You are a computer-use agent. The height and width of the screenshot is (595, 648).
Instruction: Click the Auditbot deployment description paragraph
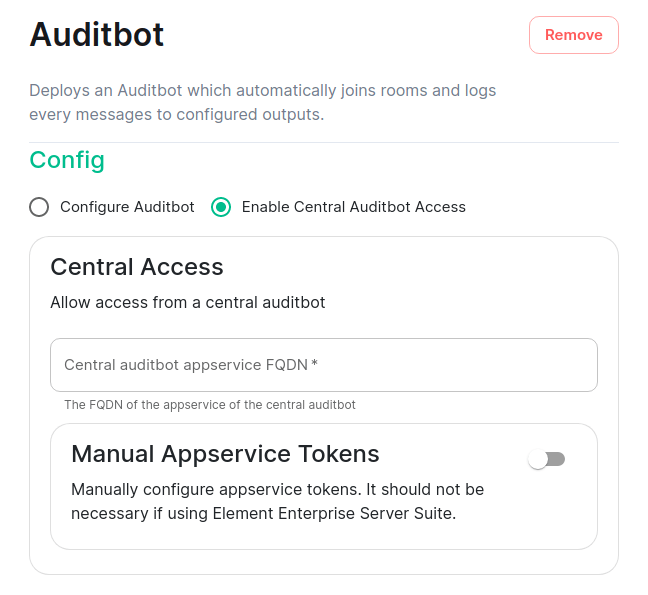[x=262, y=91]
